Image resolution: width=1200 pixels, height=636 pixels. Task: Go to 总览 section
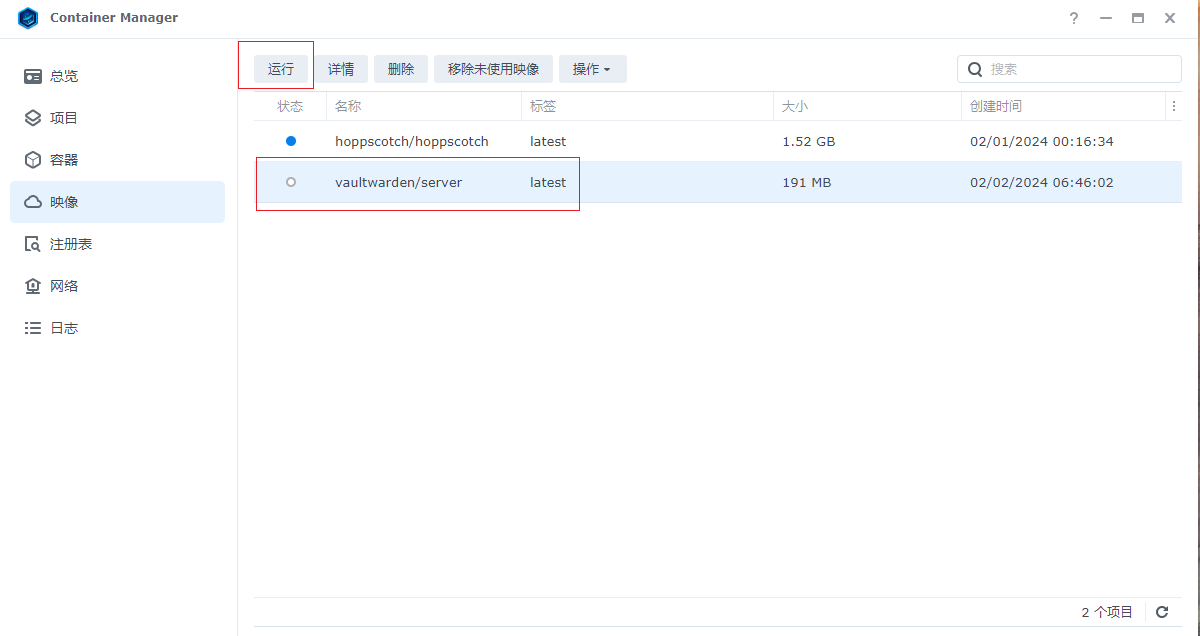click(x=117, y=76)
